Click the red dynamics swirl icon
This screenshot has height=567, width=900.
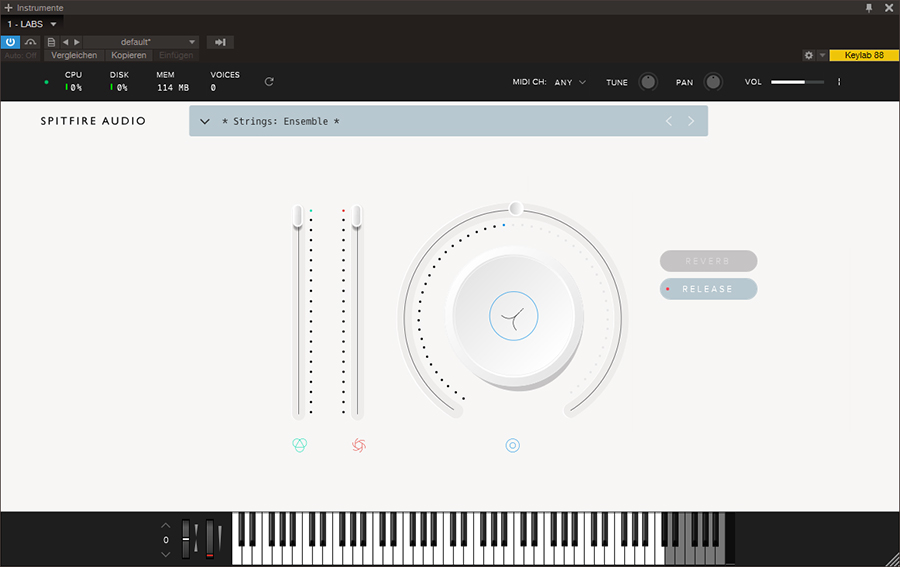[x=359, y=445]
